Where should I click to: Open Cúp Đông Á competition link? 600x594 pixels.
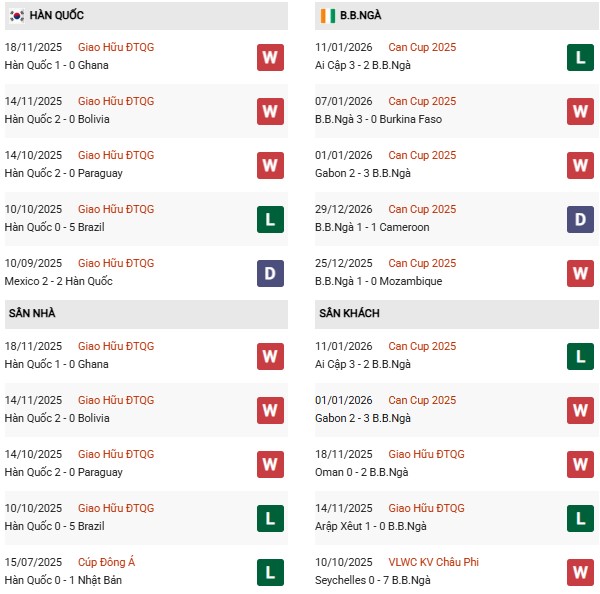(106, 562)
